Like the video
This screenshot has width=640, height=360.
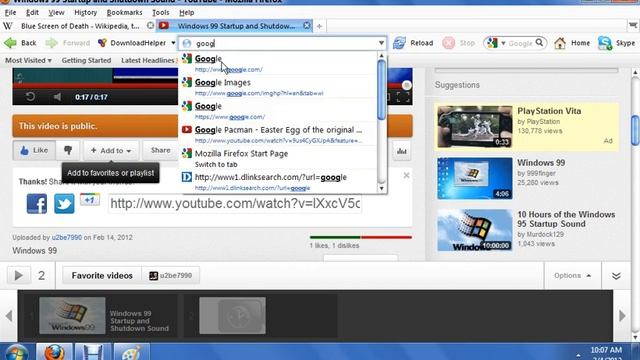click(x=34, y=150)
